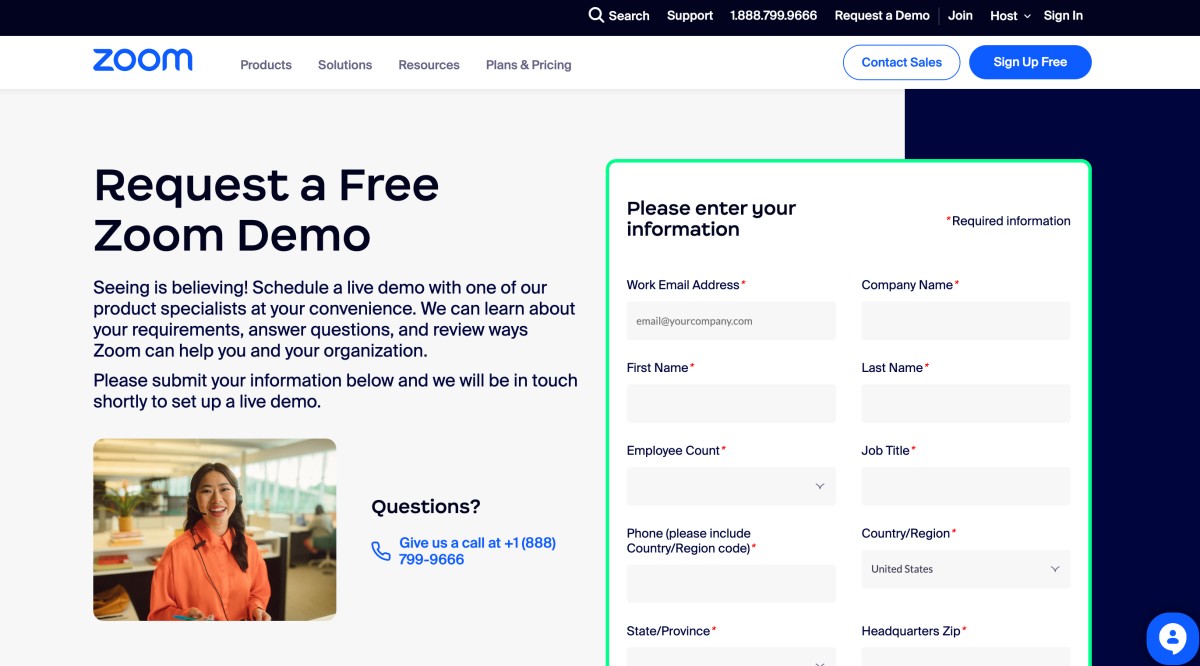Image resolution: width=1200 pixels, height=666 pixels.
Task: Open the Country/Region dropdown
Action: tap(965, 569)
